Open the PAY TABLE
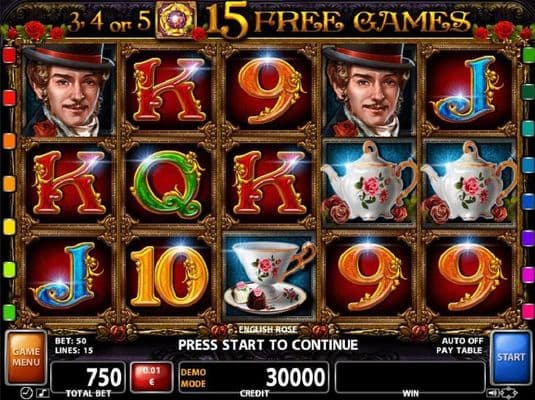The image size is (535, 400). [x=459, y=350]
